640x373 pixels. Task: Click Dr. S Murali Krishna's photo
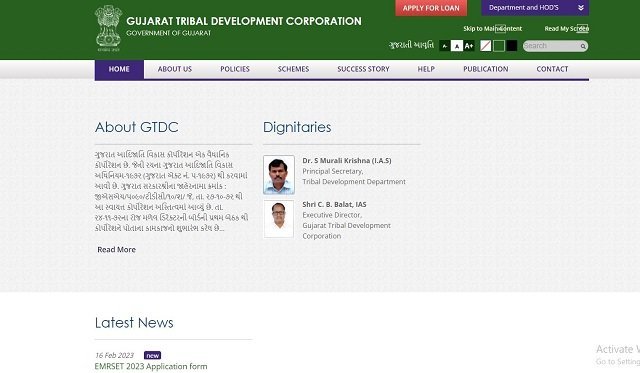coord(279,175)
